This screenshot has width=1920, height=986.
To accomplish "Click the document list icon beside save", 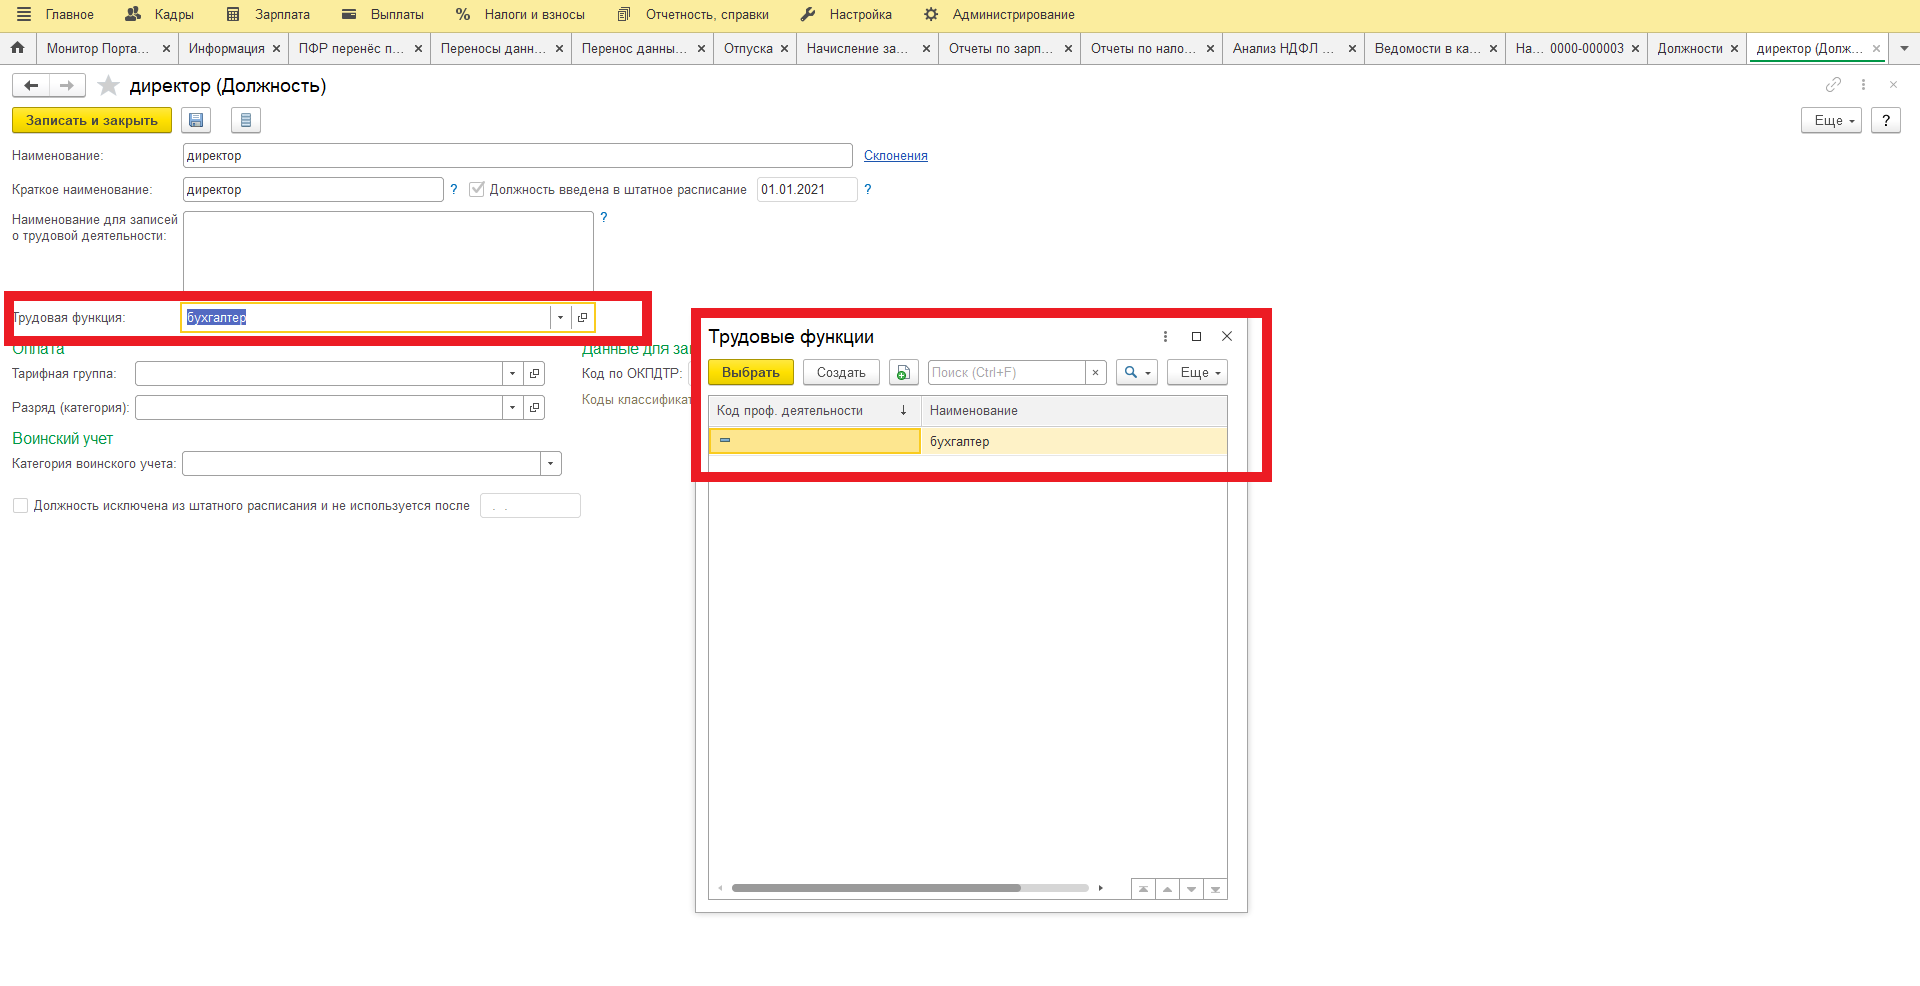I will (245, 121).
